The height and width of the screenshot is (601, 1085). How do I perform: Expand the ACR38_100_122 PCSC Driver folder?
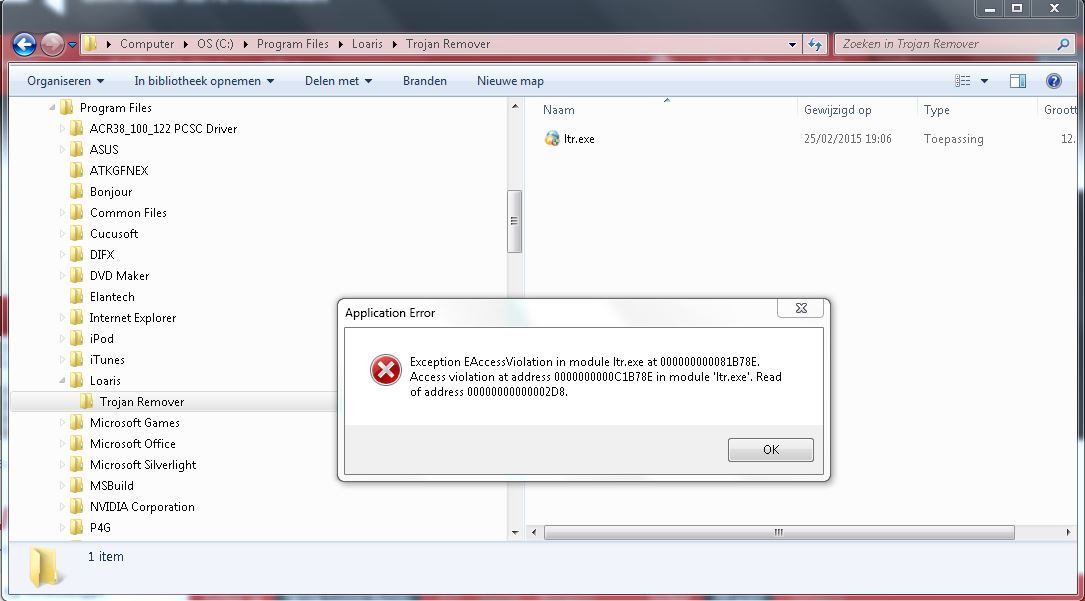point(62,129)
